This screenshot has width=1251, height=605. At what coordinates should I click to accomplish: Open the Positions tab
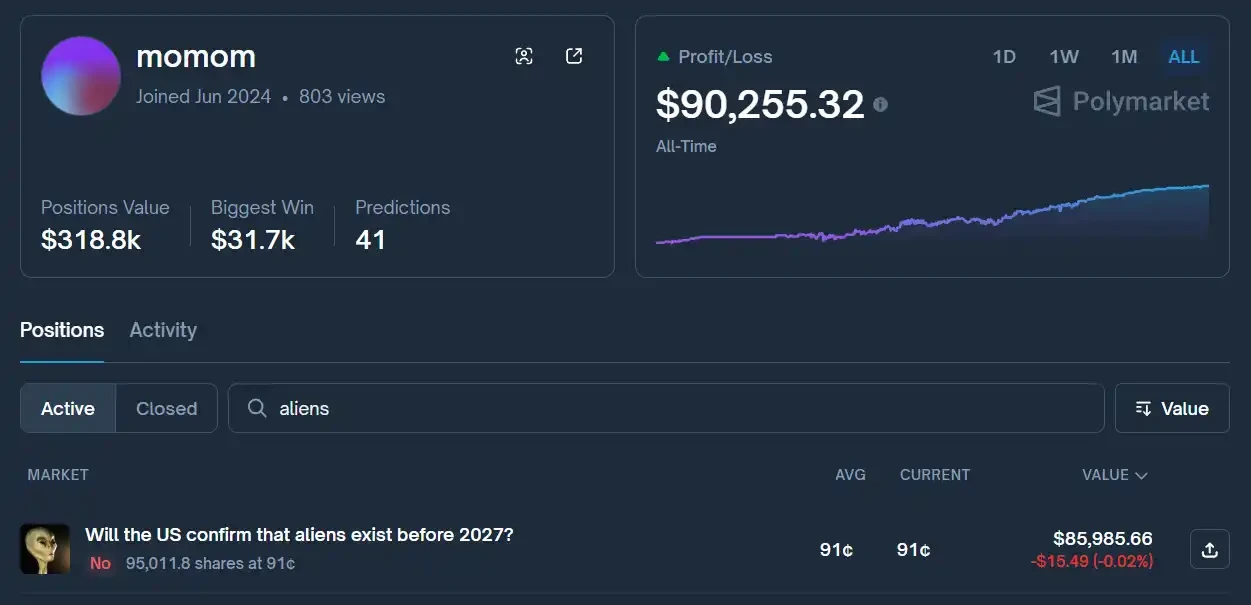pos(61,330)
